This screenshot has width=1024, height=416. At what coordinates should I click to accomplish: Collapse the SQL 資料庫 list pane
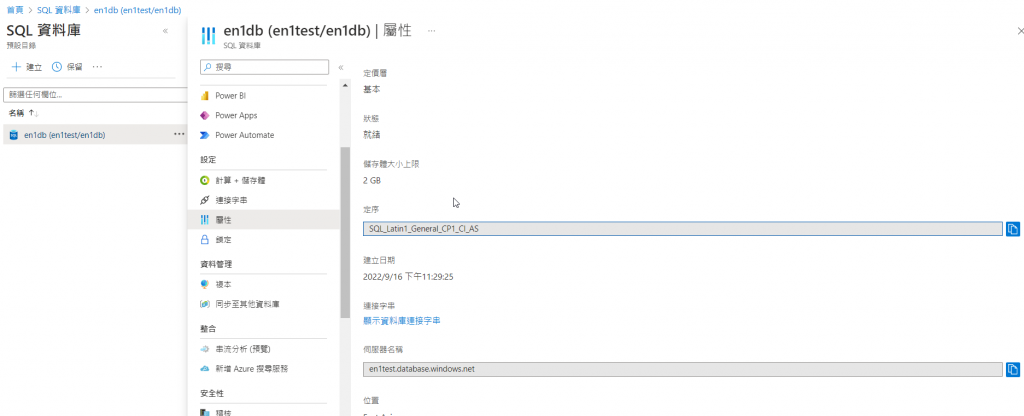[165, 31]
